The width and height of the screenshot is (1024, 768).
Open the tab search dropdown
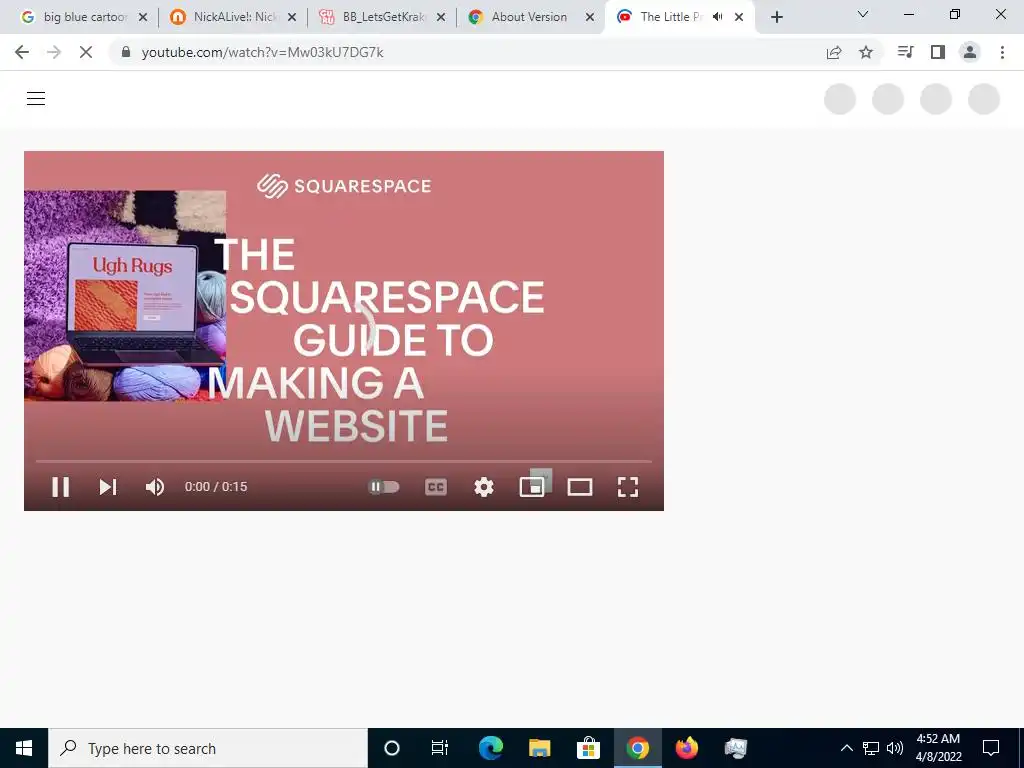863,14
